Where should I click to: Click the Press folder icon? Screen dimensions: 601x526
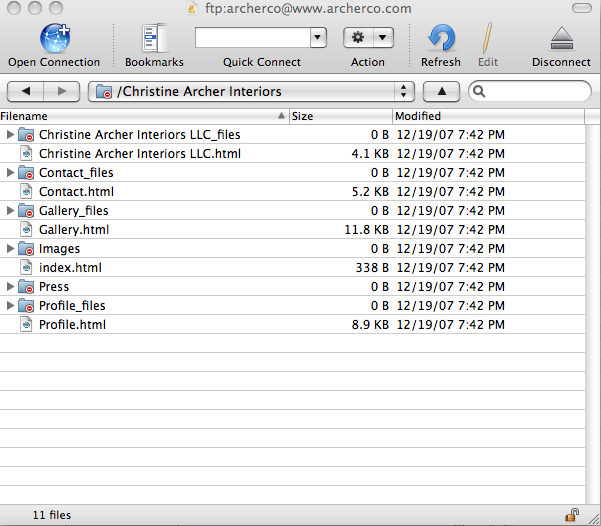(x=26, y=287)
